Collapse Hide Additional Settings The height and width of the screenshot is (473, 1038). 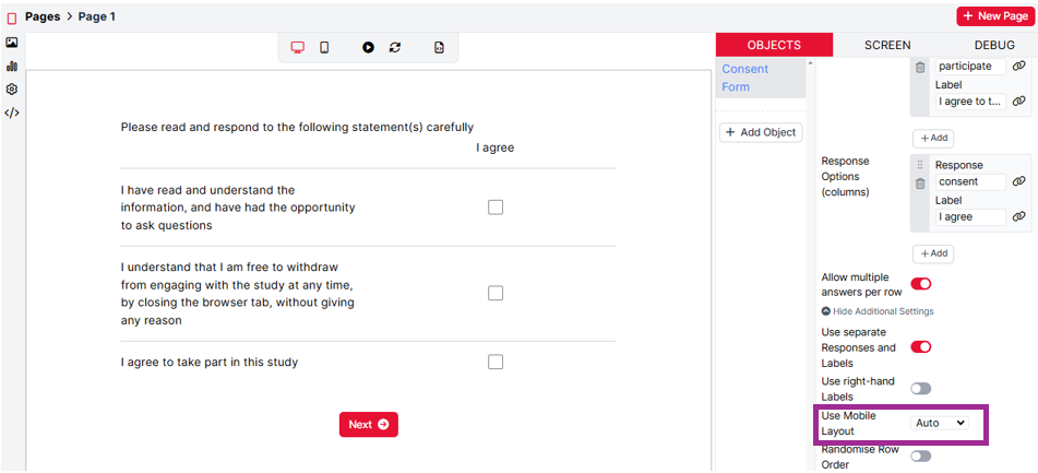[877, 311]
